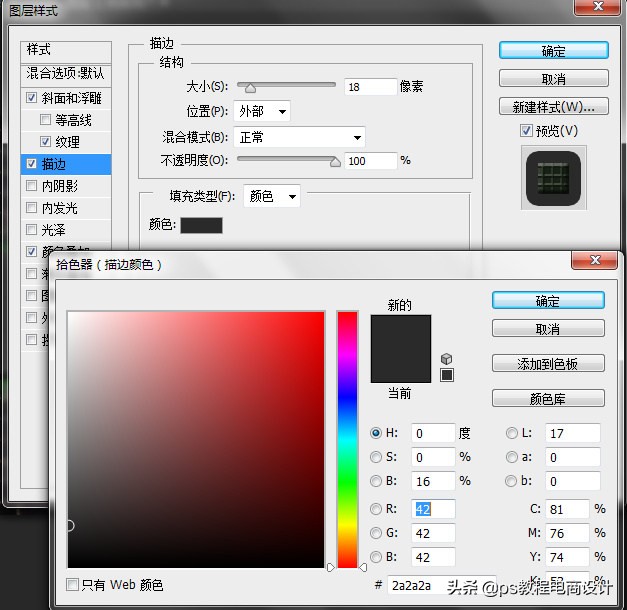
Task: Select the R: radio button
Action: (x=375, y=509)
